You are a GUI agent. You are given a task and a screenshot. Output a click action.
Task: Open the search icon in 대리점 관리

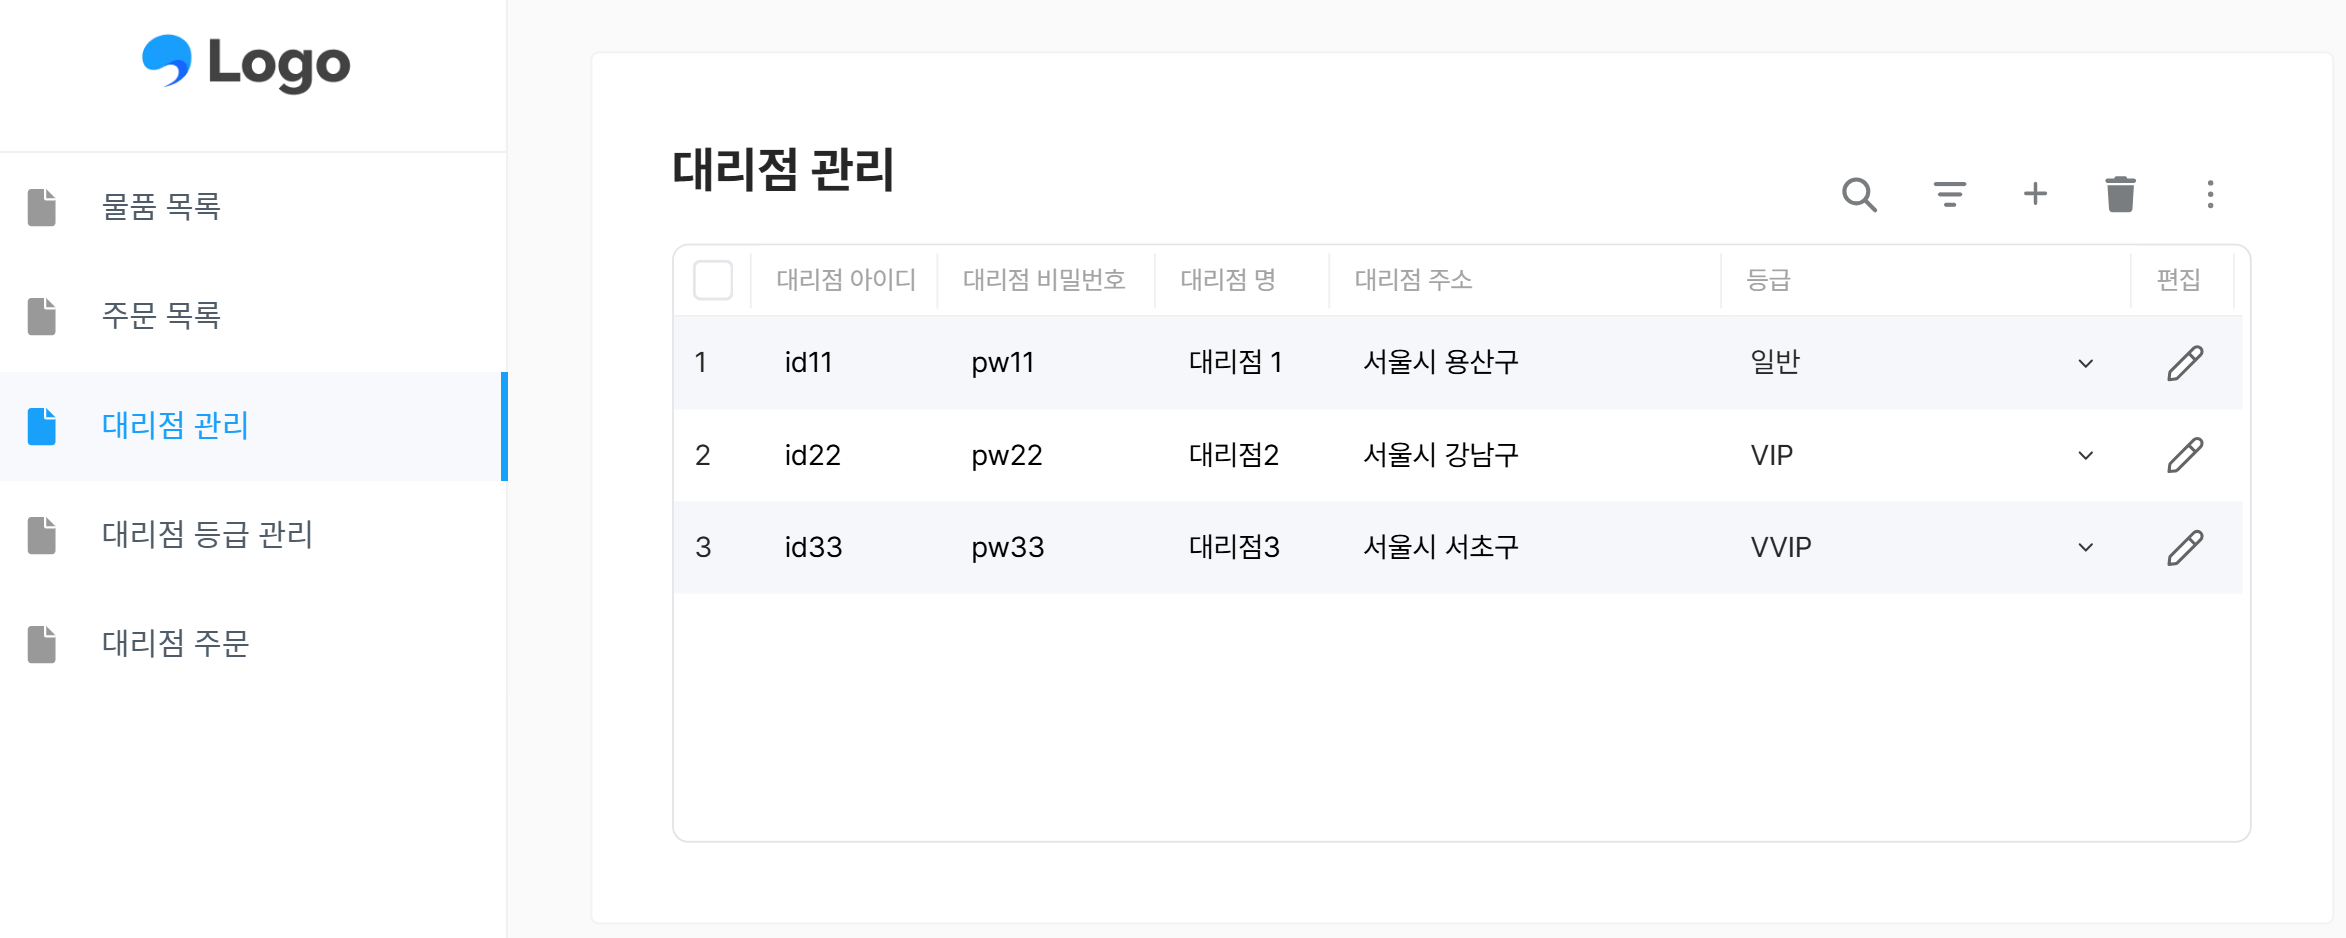[1860, 195]
